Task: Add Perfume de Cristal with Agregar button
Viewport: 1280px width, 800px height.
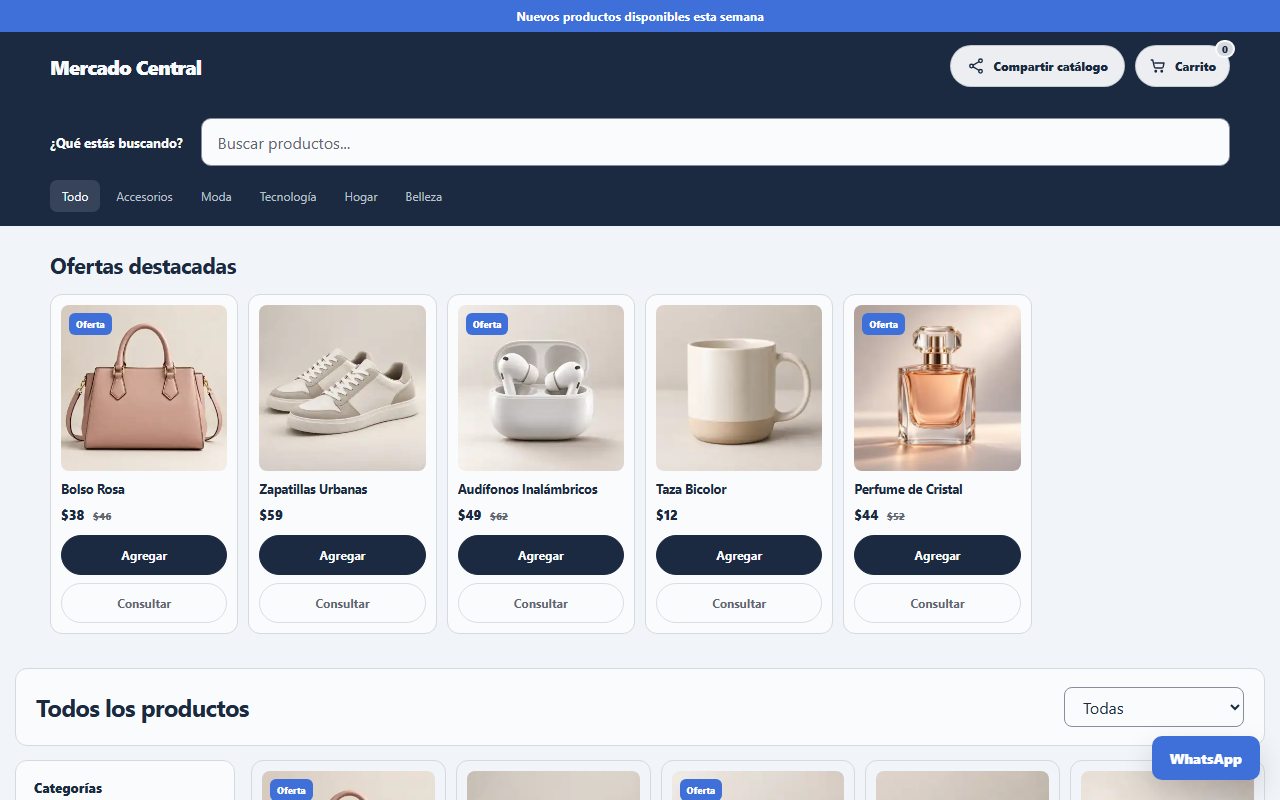Action: pos(937,555)
